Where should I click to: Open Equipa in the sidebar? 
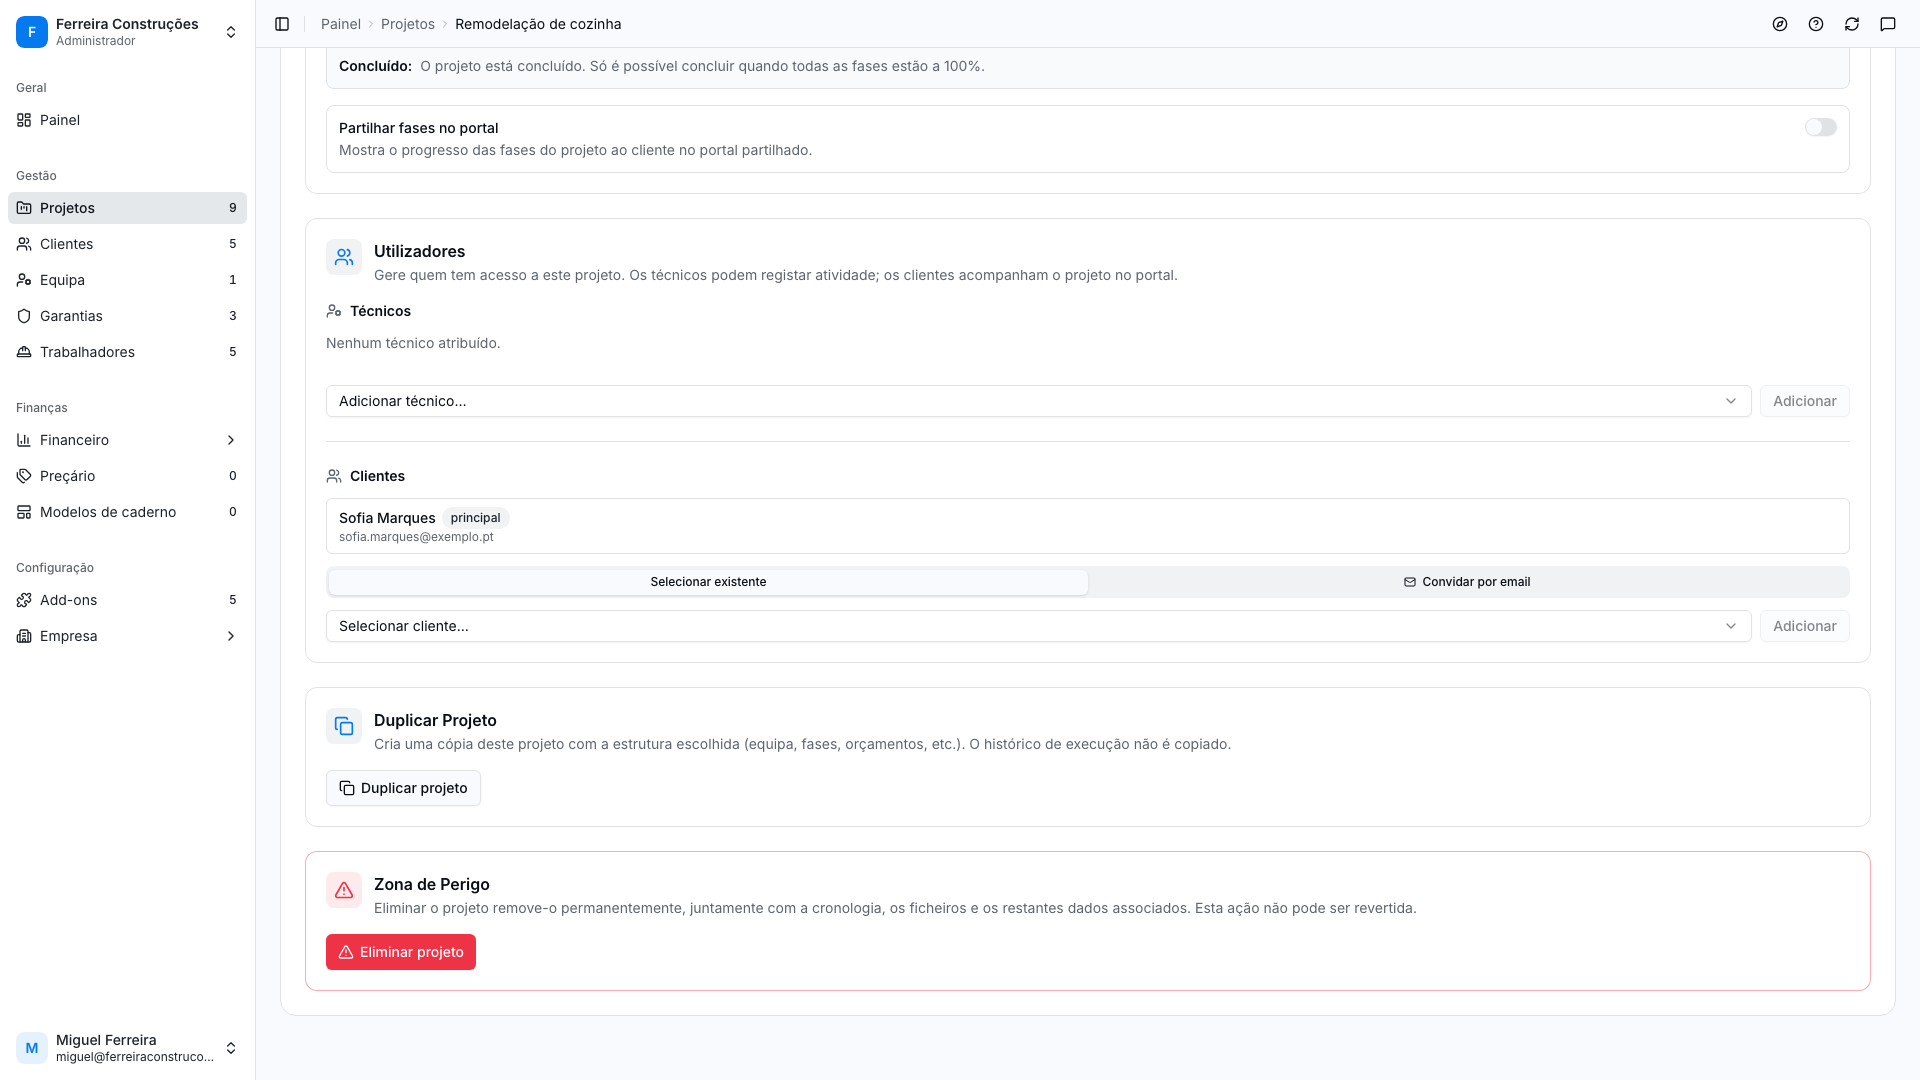(x=127, y=280)
